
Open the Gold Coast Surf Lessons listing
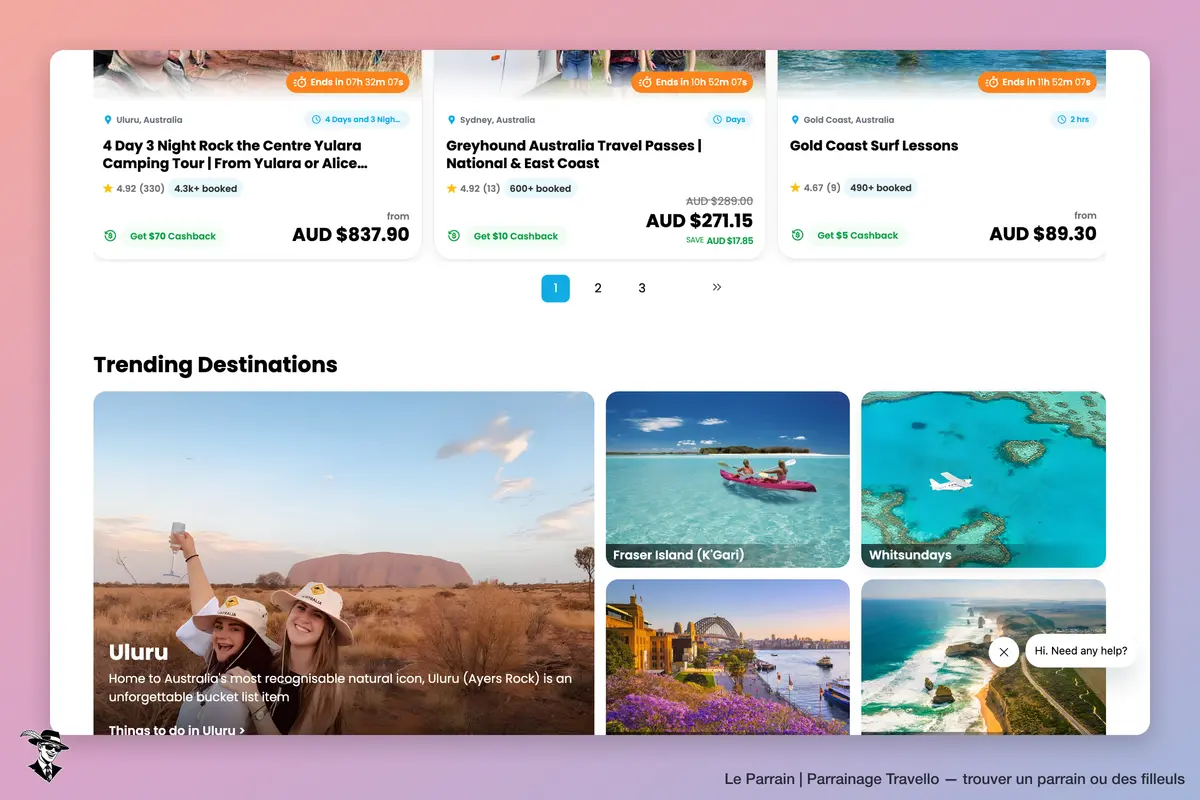coord(874,145)
